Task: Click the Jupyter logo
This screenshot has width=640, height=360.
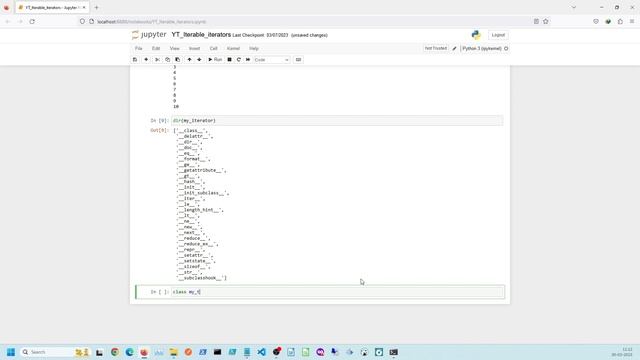Action: pyautogui.click(x=149, y=35)
